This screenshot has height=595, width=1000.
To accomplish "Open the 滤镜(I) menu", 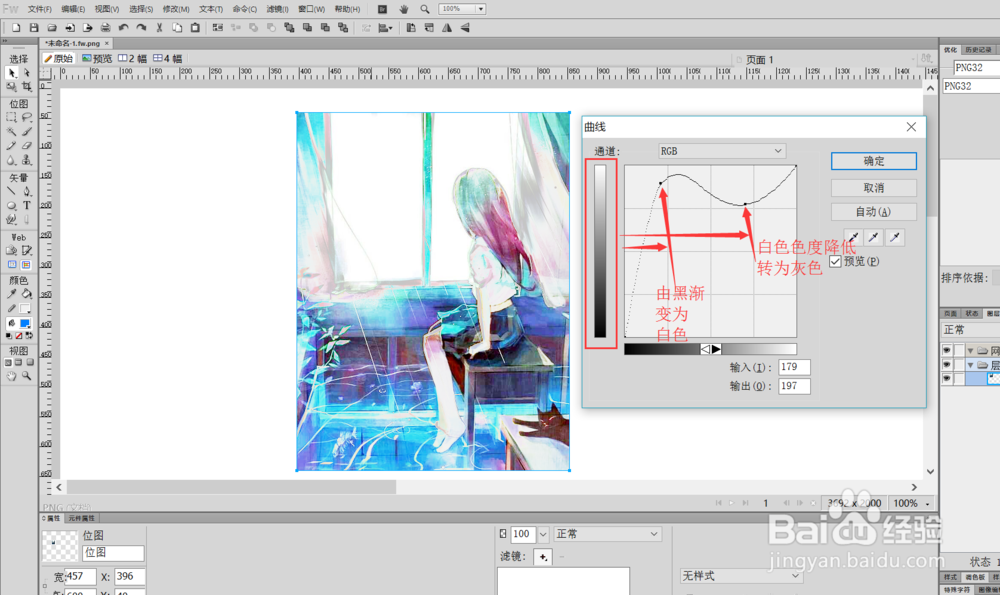I will tap(277, 9).
